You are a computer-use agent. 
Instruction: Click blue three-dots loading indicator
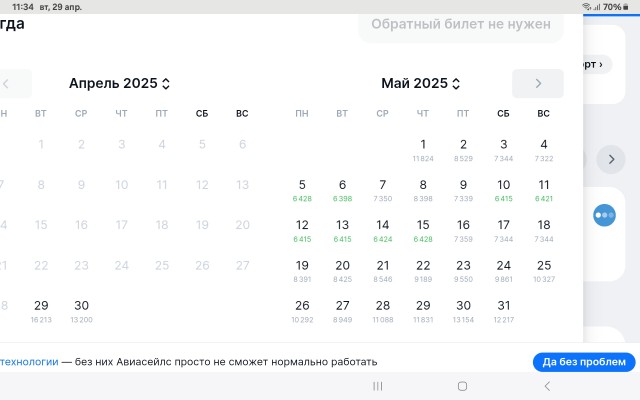(x=604, y=215)
